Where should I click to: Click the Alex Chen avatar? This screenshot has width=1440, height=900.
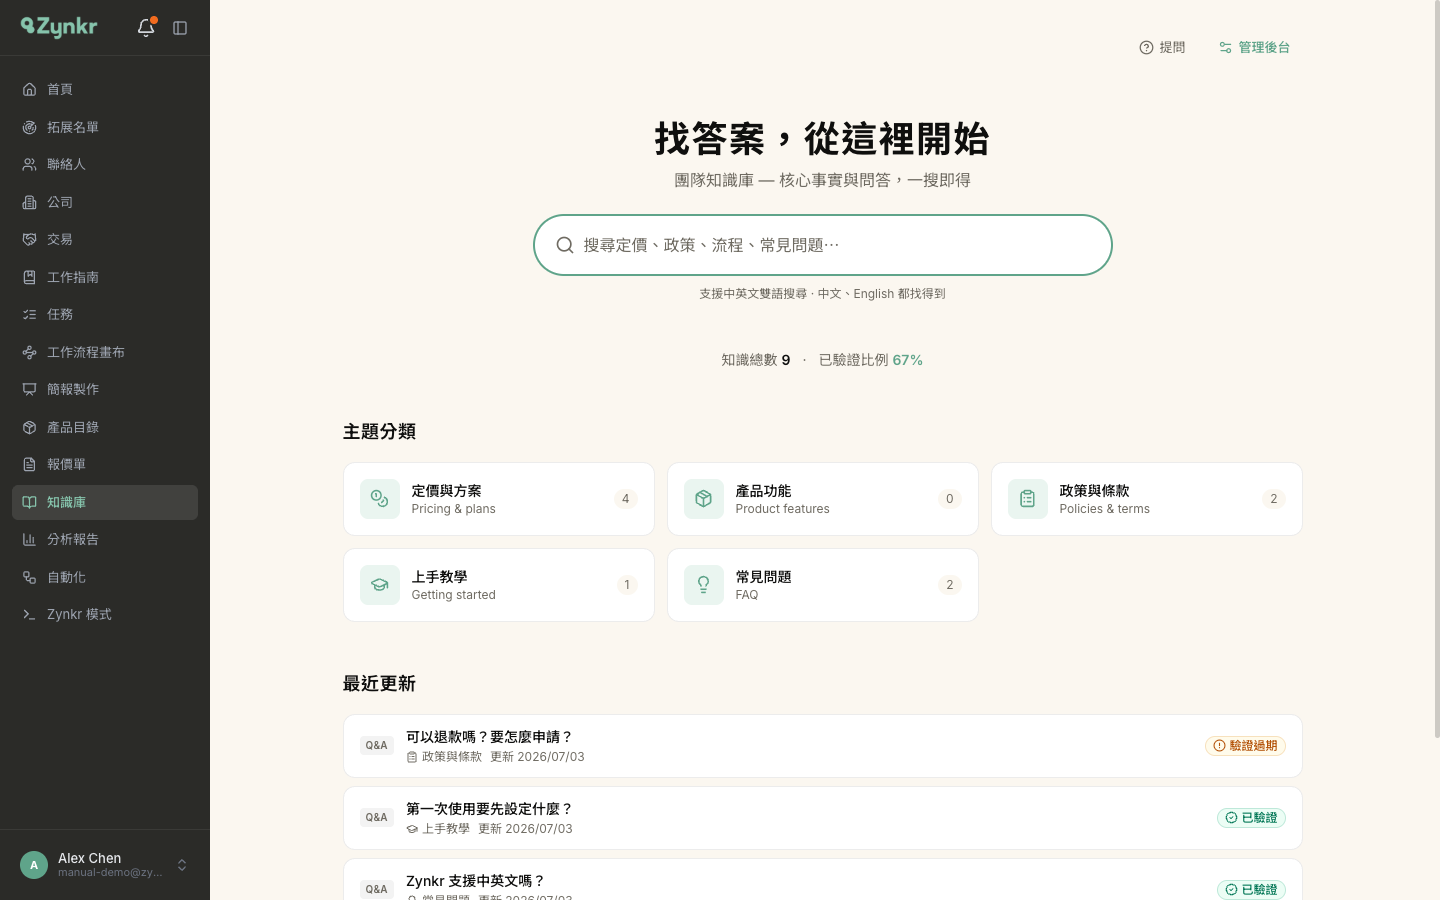pos(34,865)
